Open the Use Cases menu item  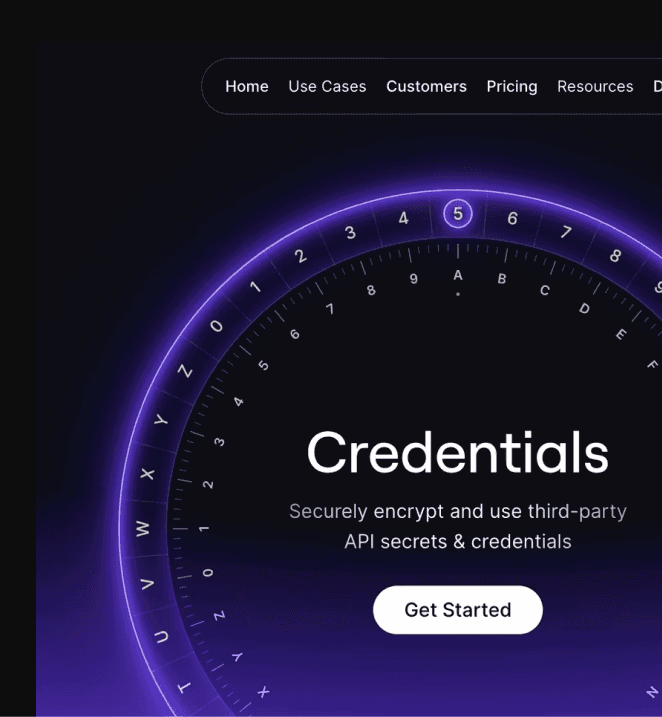(x=327, y=86)
